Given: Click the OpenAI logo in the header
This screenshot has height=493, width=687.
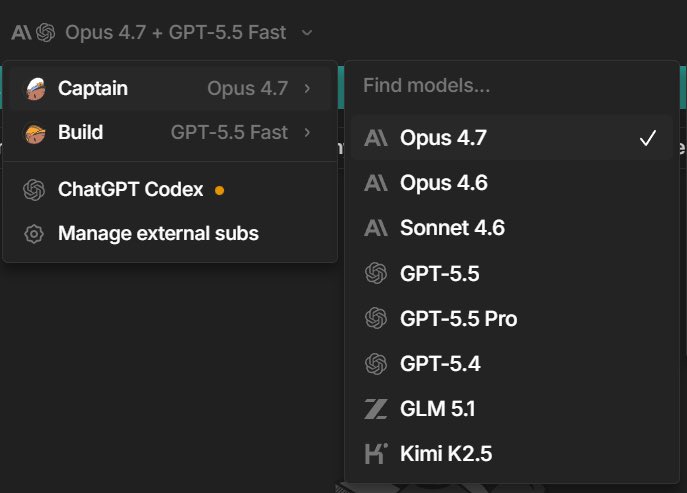Looking at the screenshot, I should [x=46, y=32].
